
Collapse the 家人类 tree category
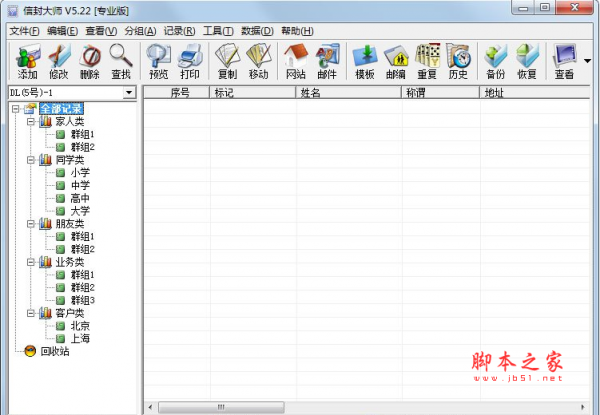click(31, 122)
